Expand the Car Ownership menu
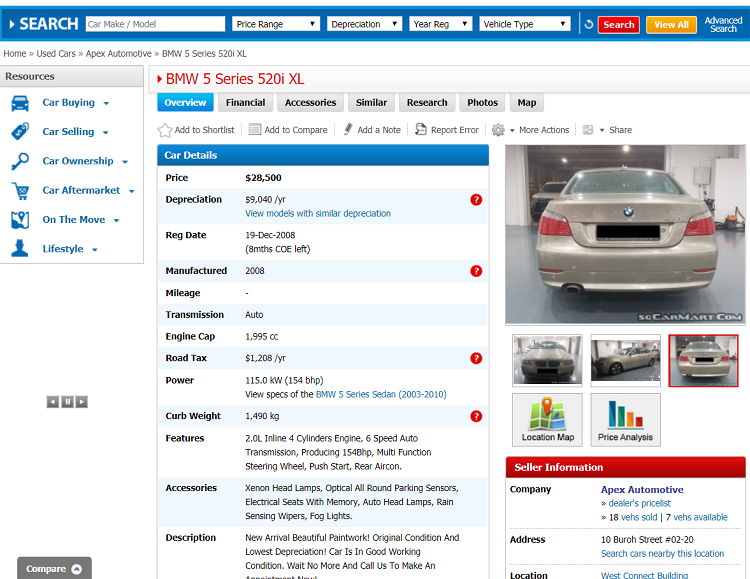Image resolution: width=750 pixels, height=579 pixels. [x=125, y=162]
